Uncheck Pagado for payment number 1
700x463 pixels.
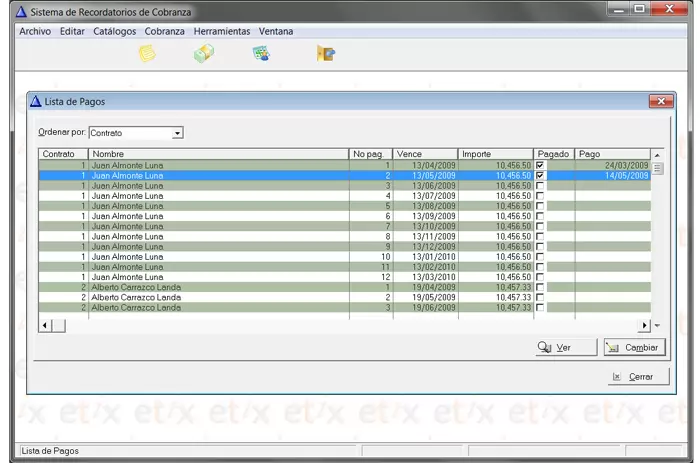point(541,165)
